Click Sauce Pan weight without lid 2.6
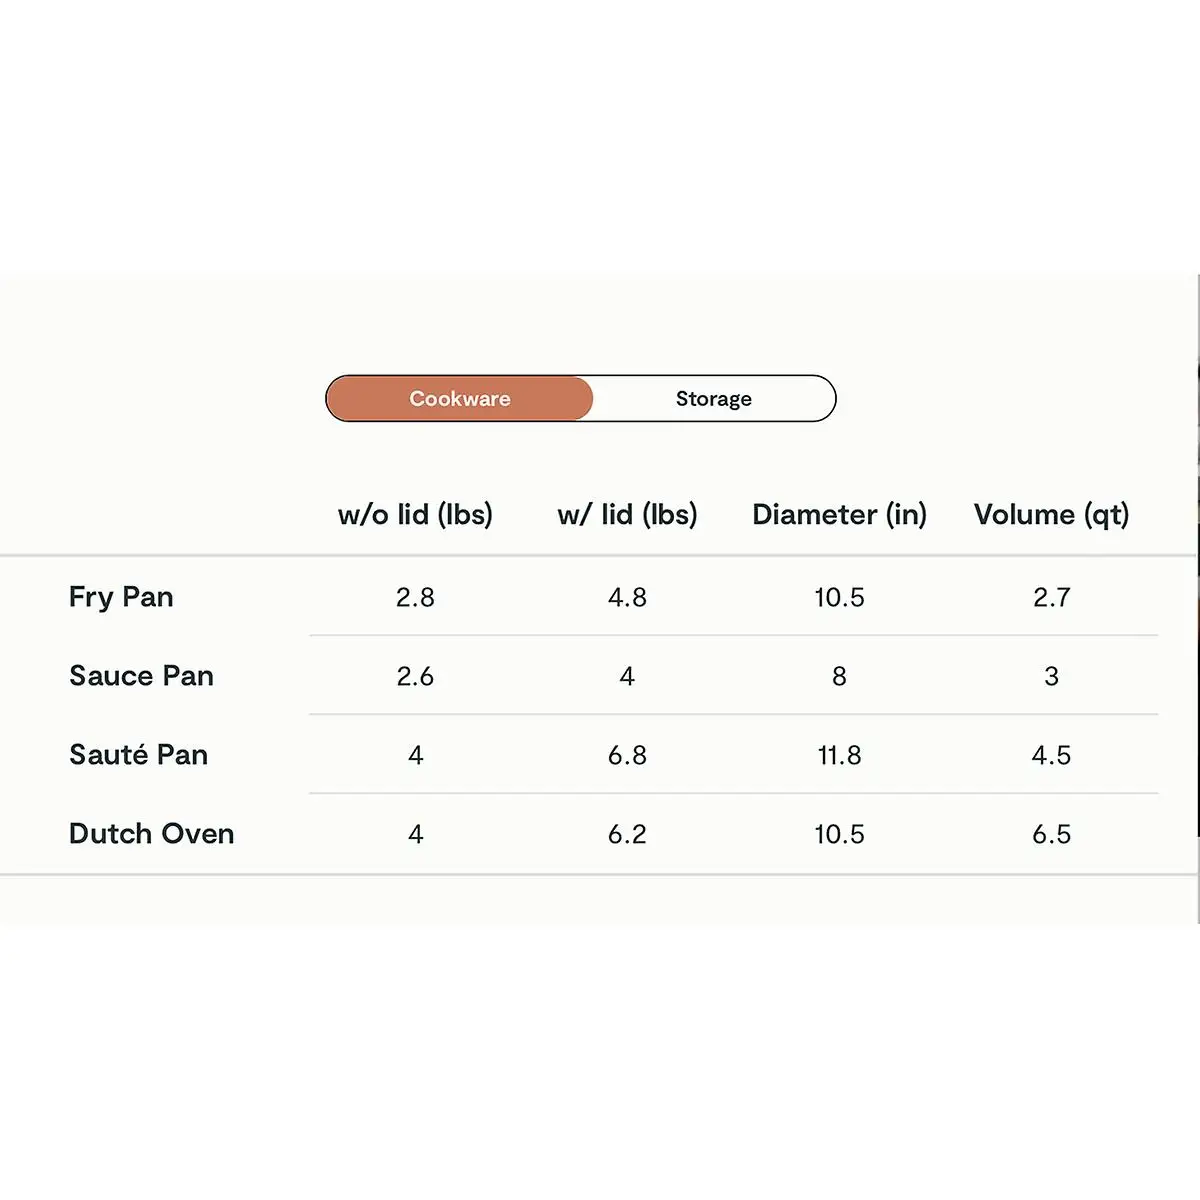This screenshot has width=1200, height=1200. pos(415,677)
